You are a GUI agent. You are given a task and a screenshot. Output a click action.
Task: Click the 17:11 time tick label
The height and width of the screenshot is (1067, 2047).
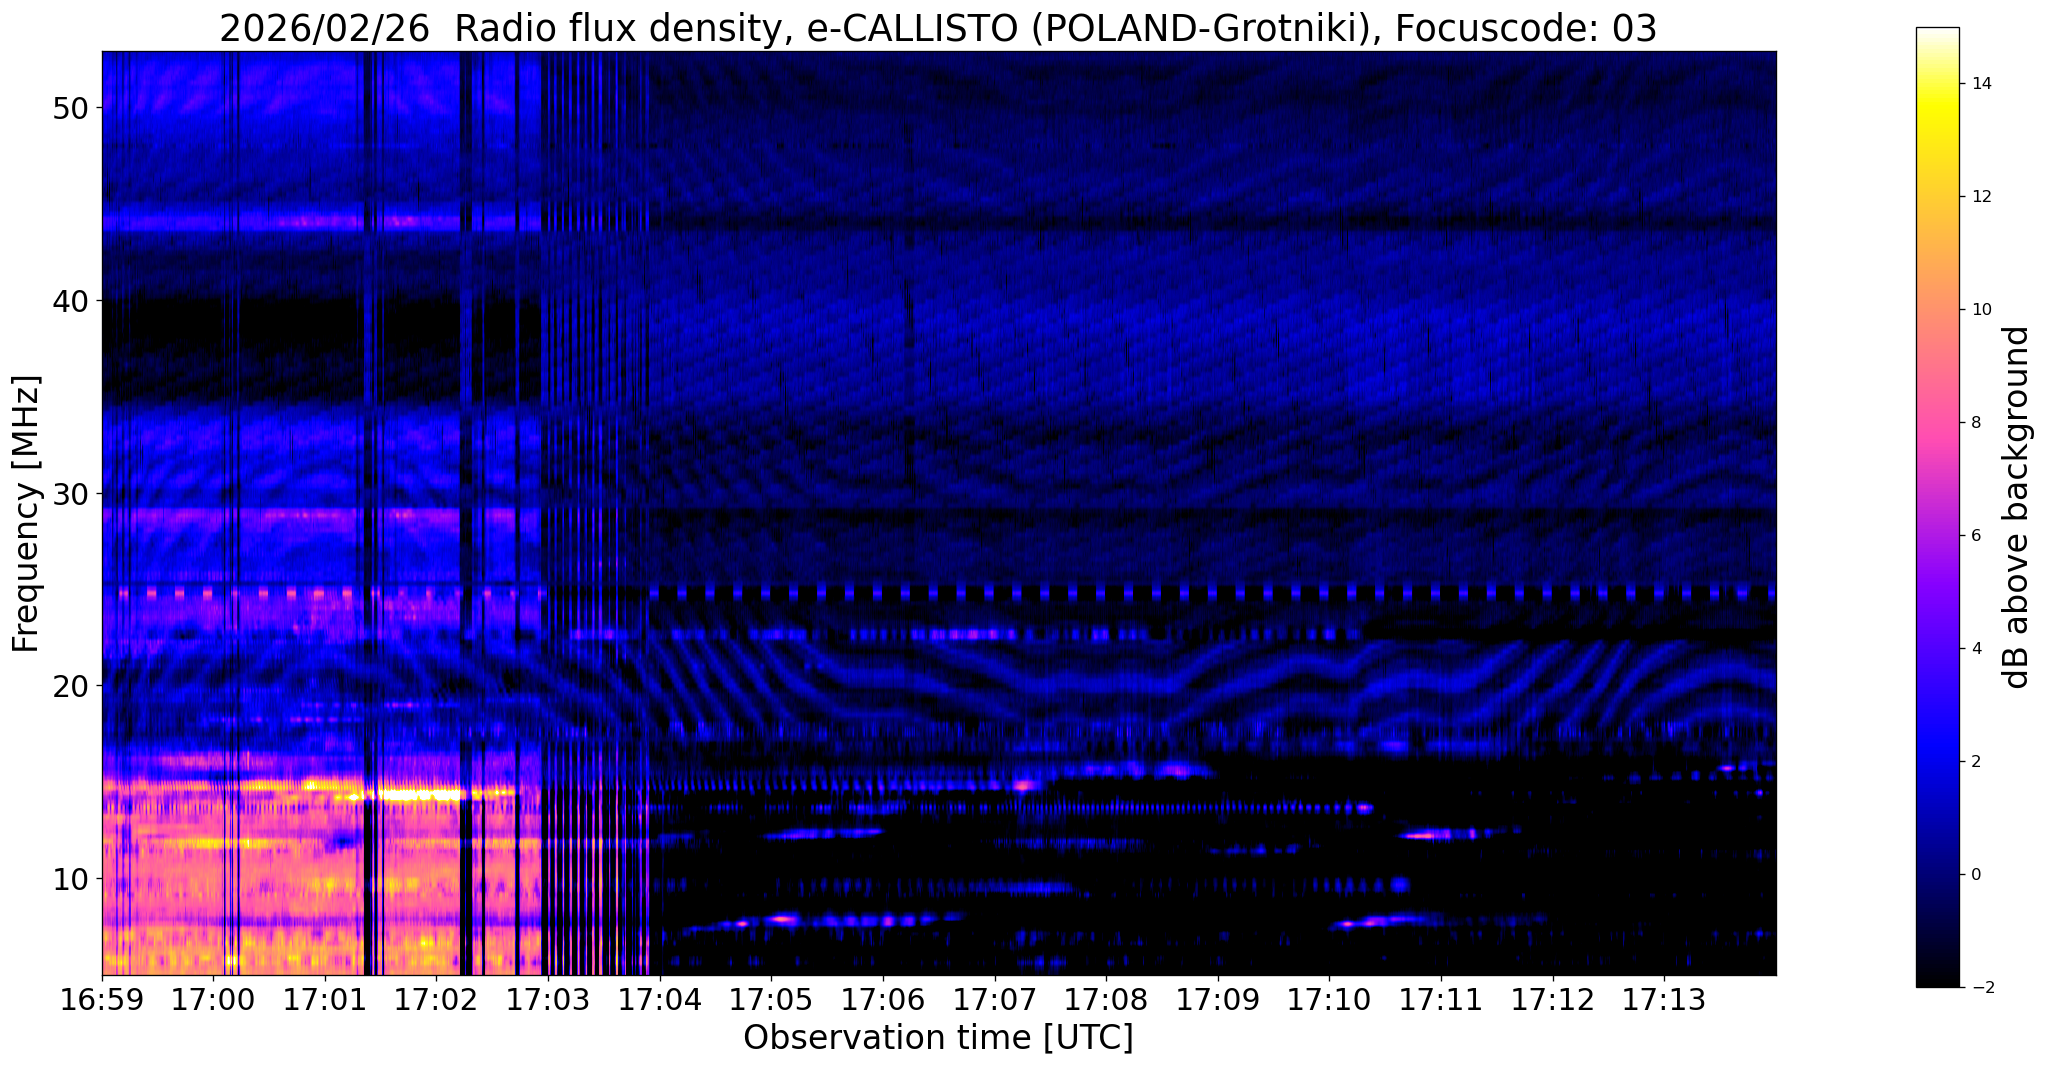click(x=1441, y=1000)
